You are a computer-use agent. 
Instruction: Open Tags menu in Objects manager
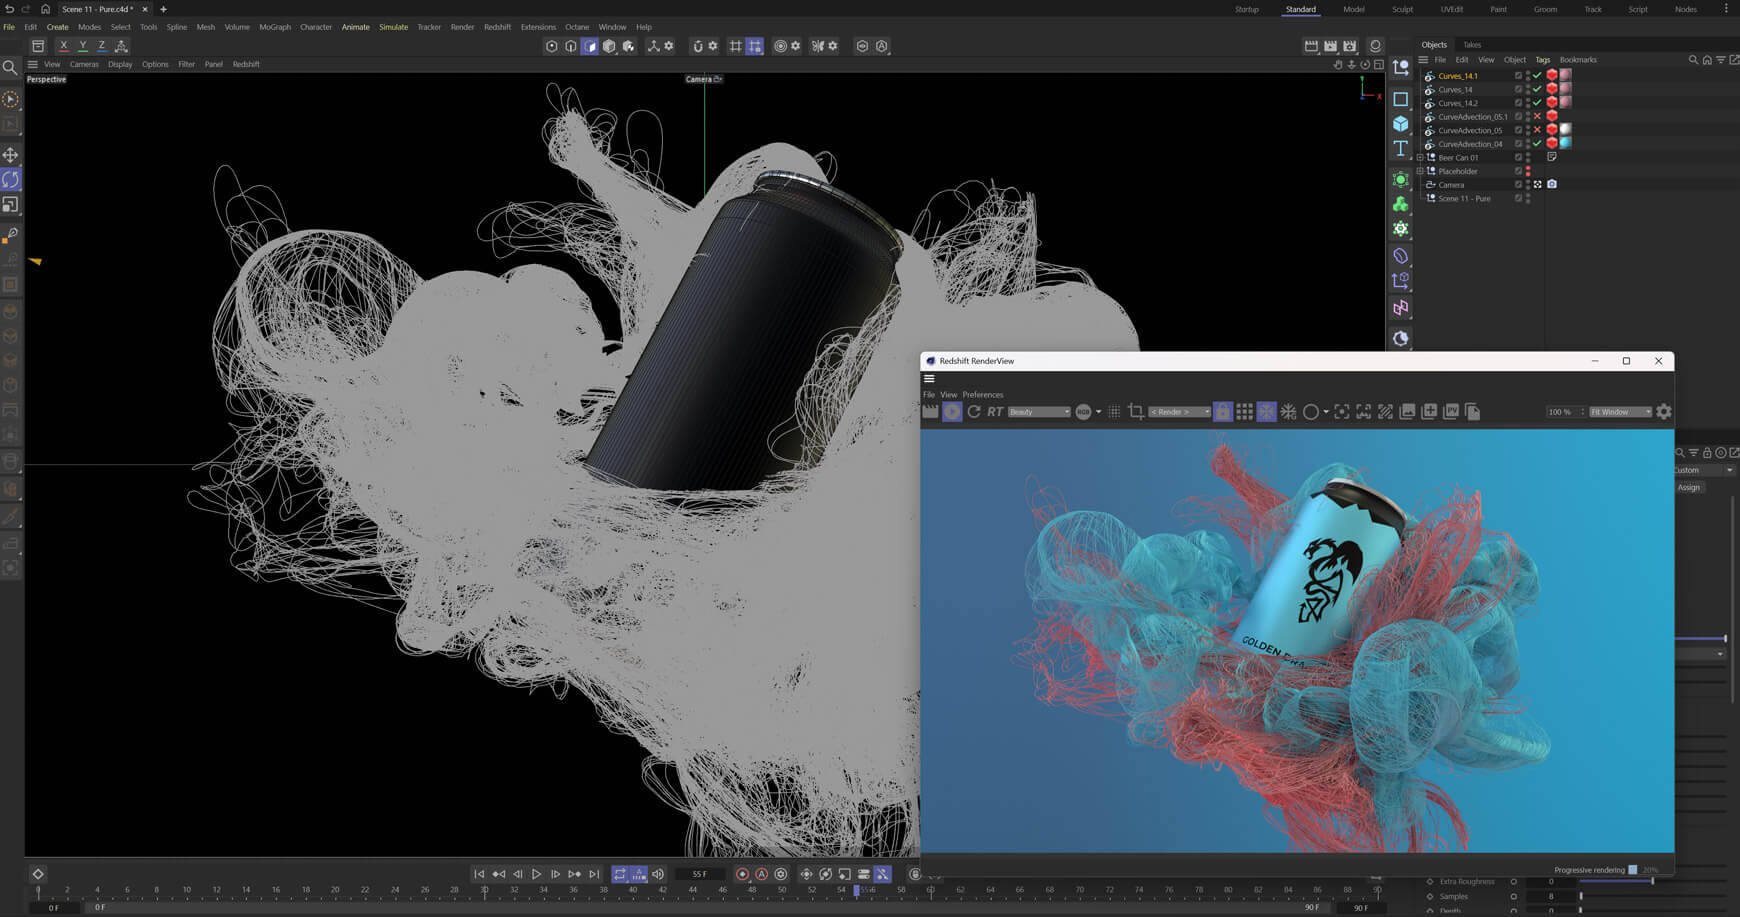1542,60
